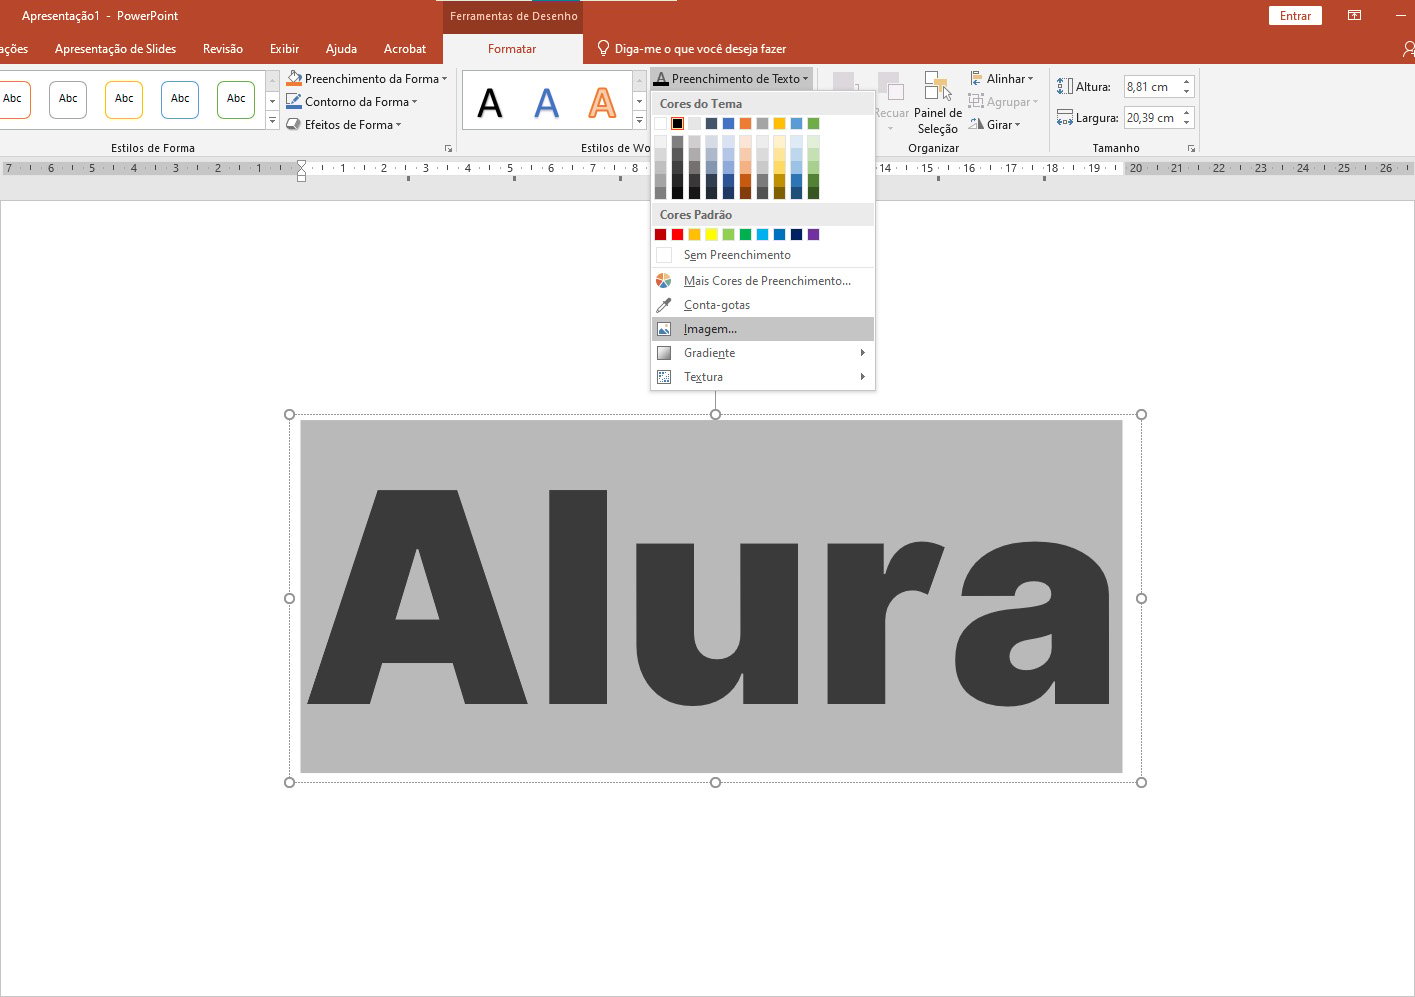1415x997 pixels.
Task: Expand the Textura submenu arrow
Action: coord(862,377)
